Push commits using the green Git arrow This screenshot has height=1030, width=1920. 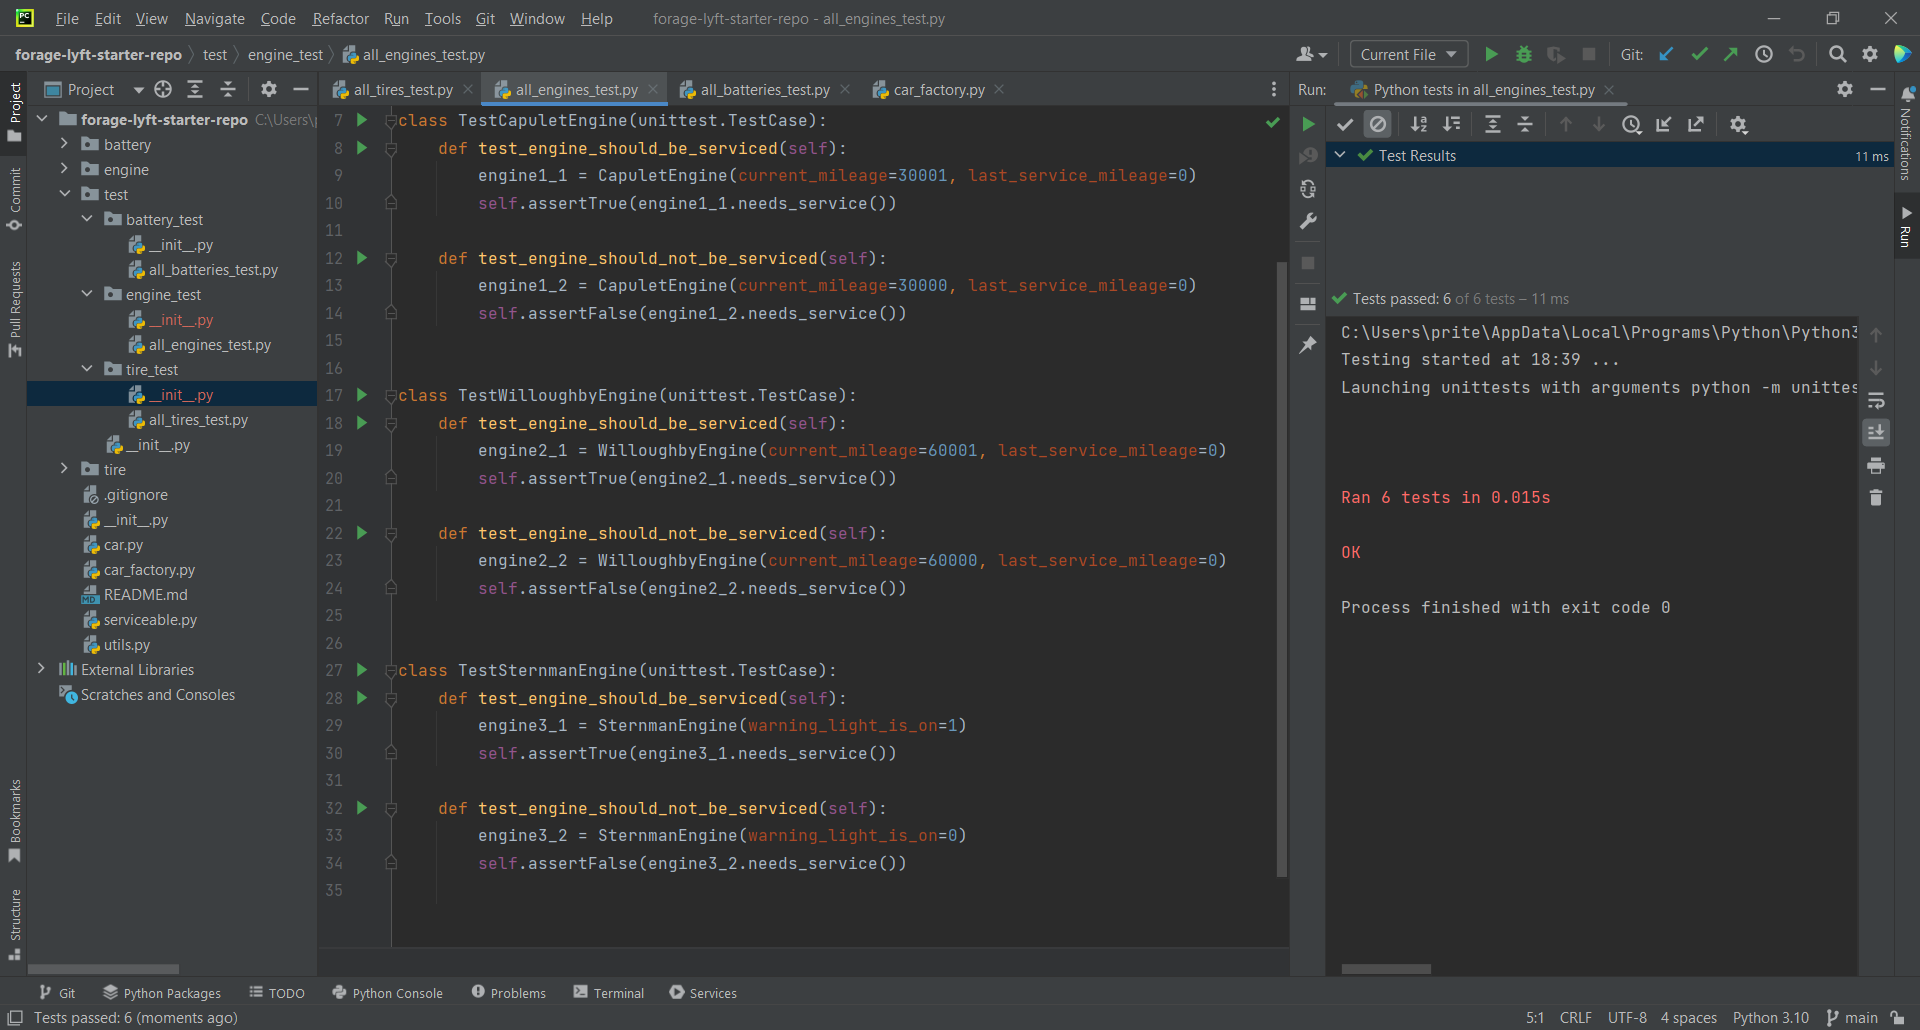1731,54
